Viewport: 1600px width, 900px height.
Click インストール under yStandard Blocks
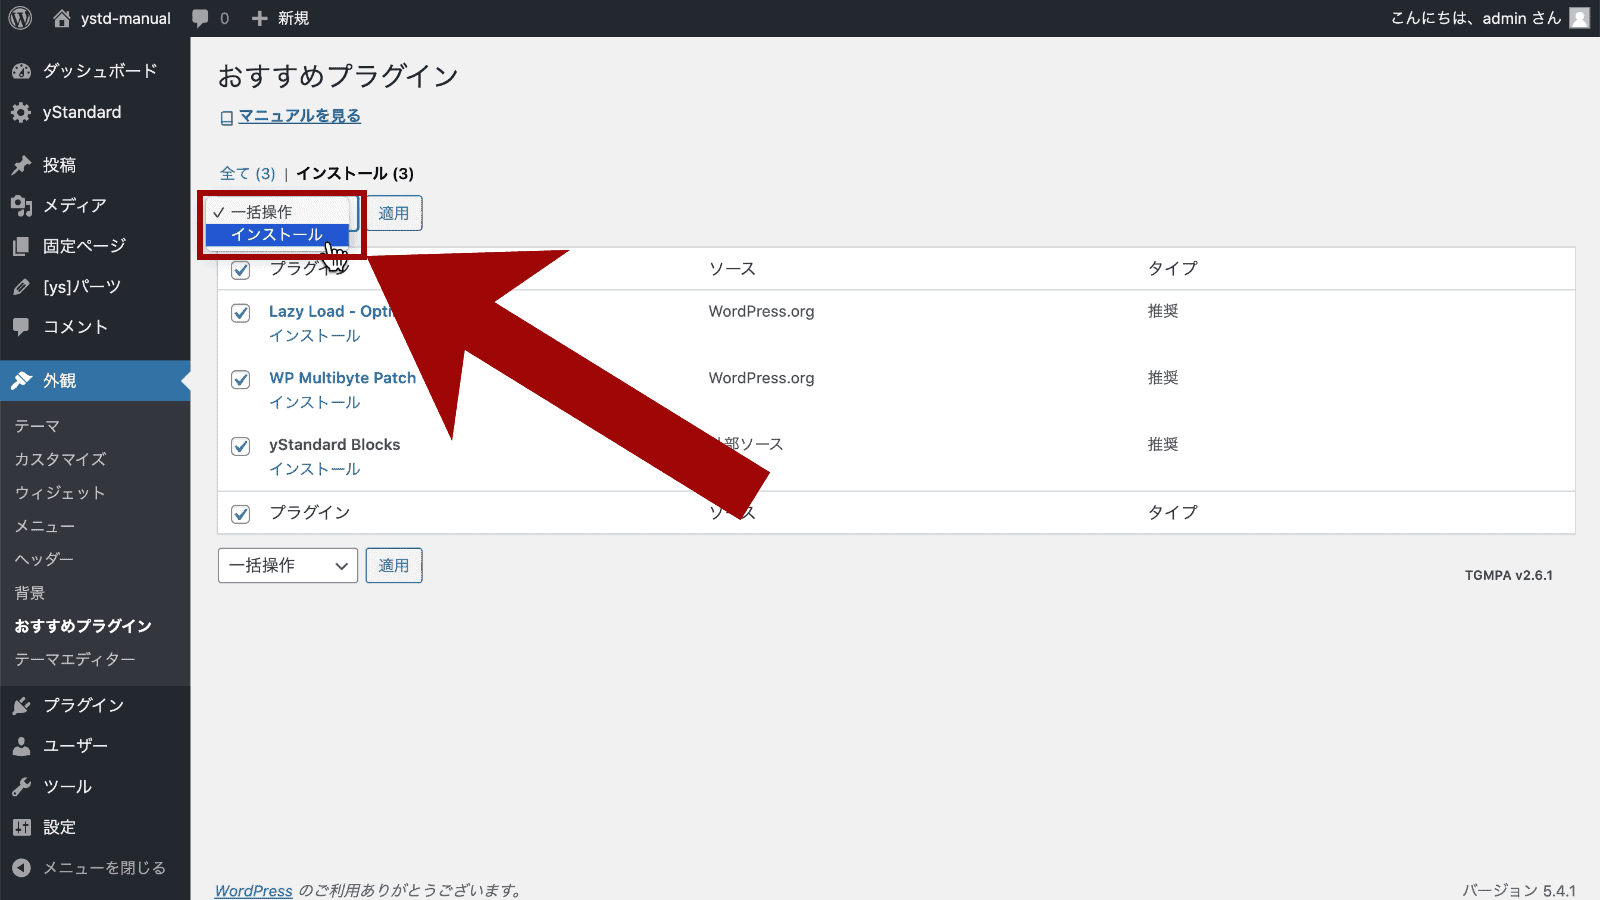click(315, 469)
